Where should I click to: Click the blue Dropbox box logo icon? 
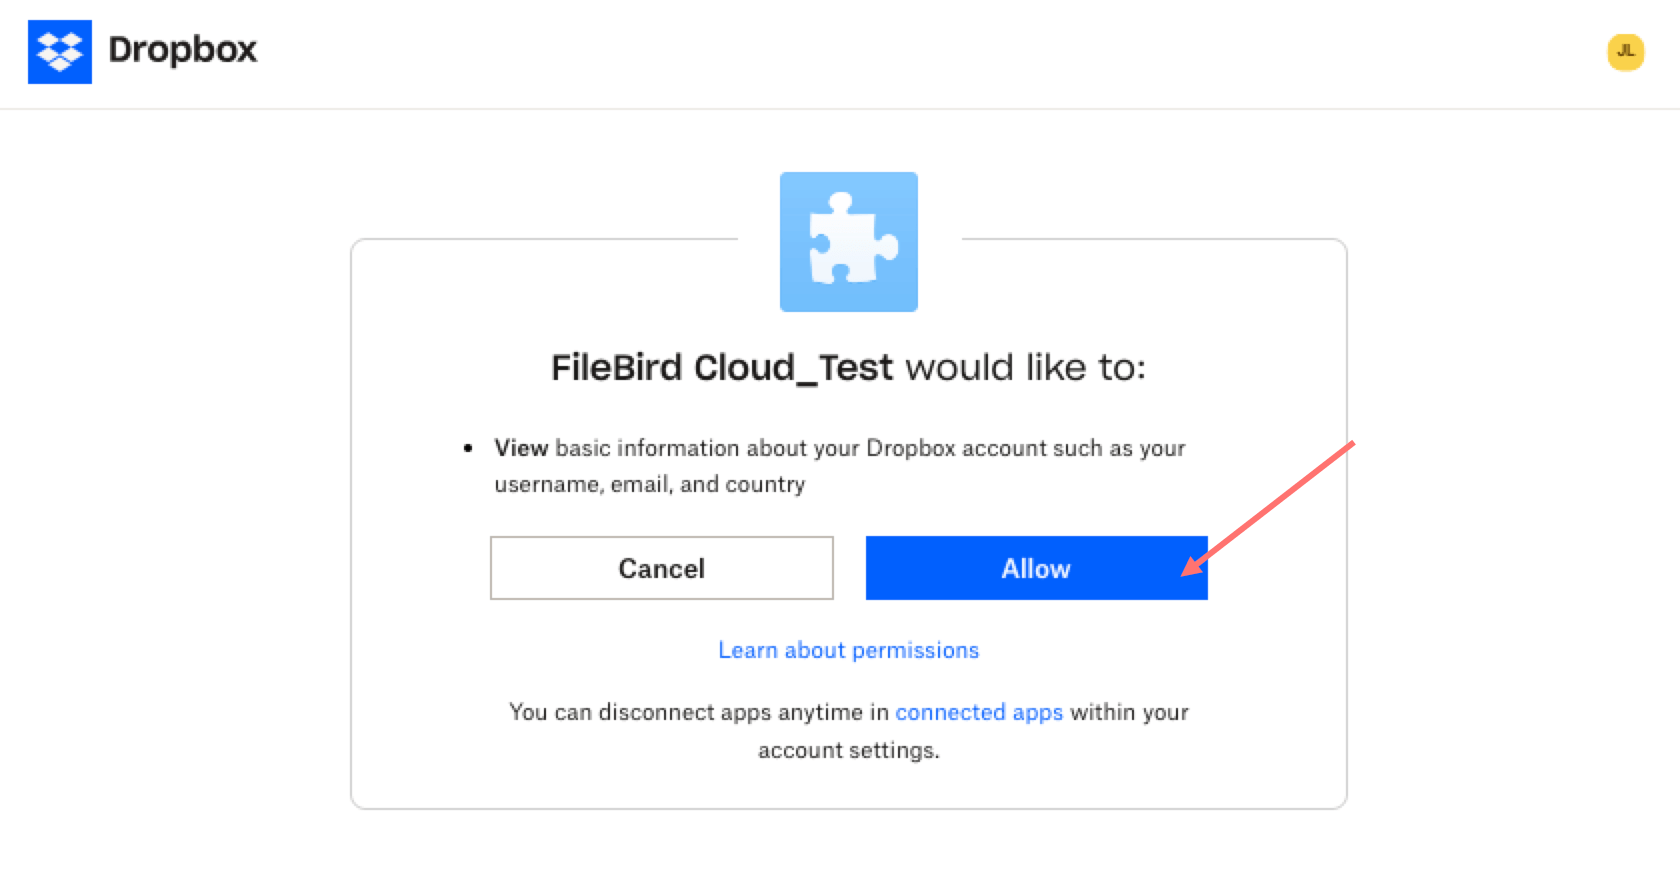[60, 52]
